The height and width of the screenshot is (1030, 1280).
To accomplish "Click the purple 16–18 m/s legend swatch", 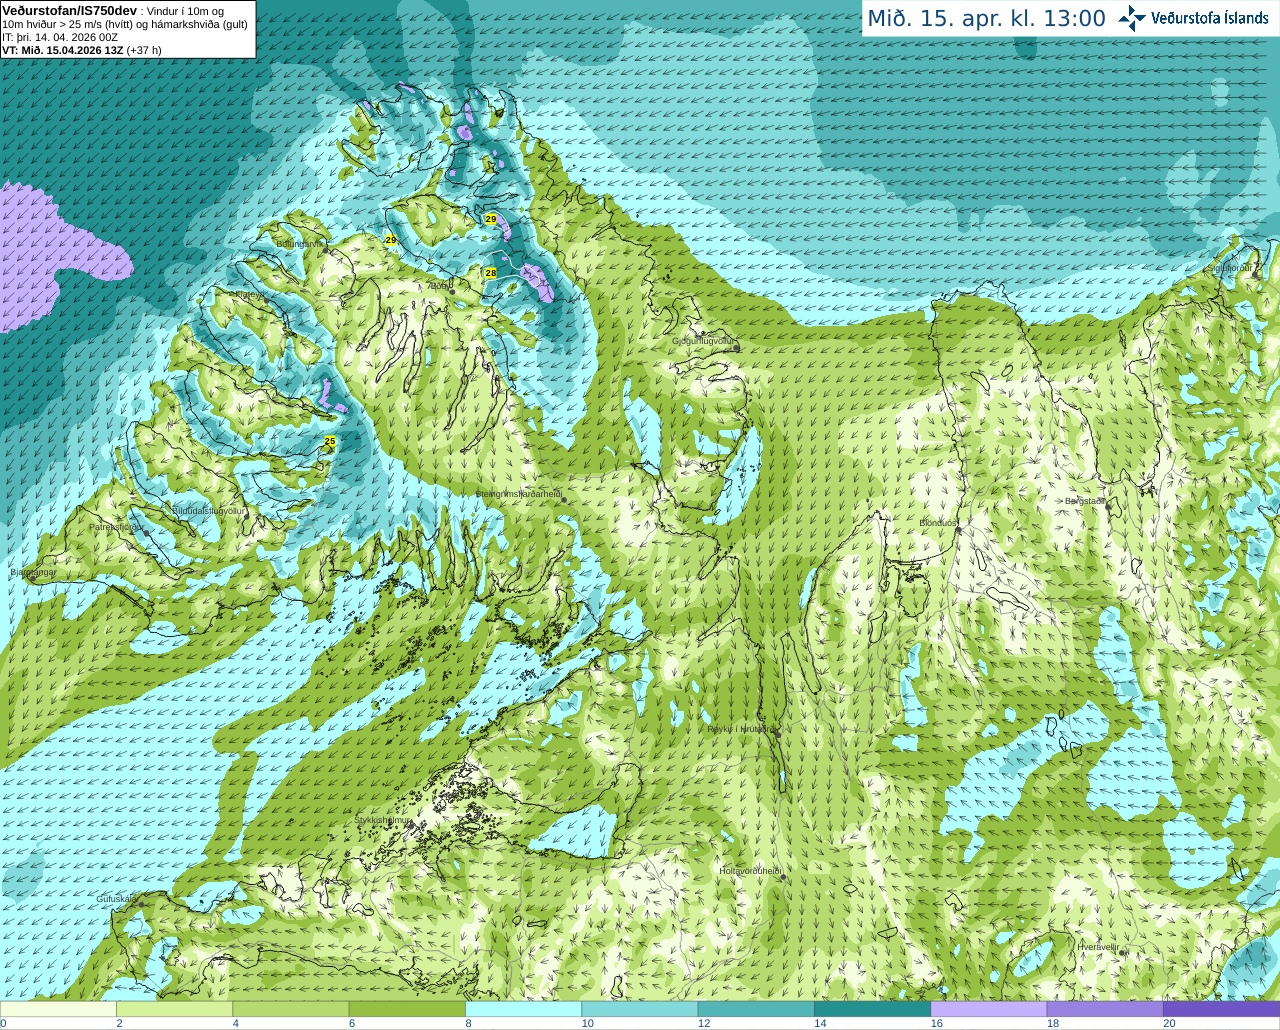I will coord(988,1010).
